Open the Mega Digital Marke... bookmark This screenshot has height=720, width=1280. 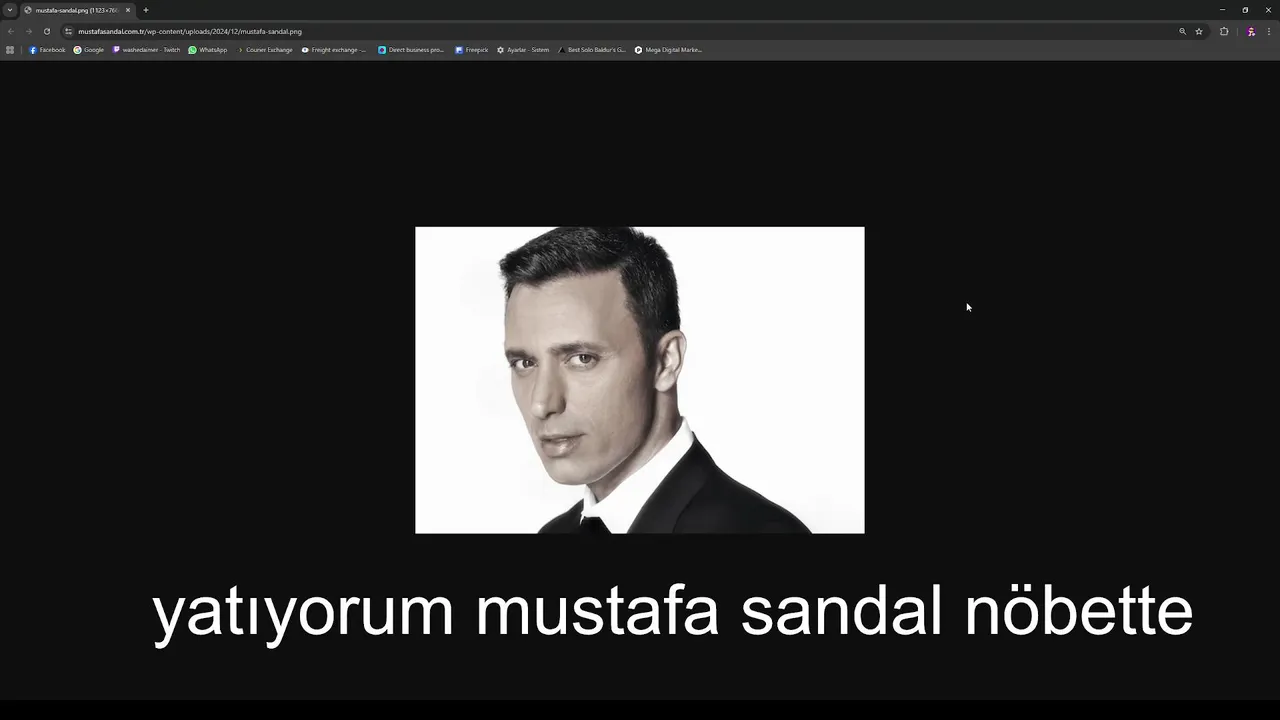click(x=668, y=50)
